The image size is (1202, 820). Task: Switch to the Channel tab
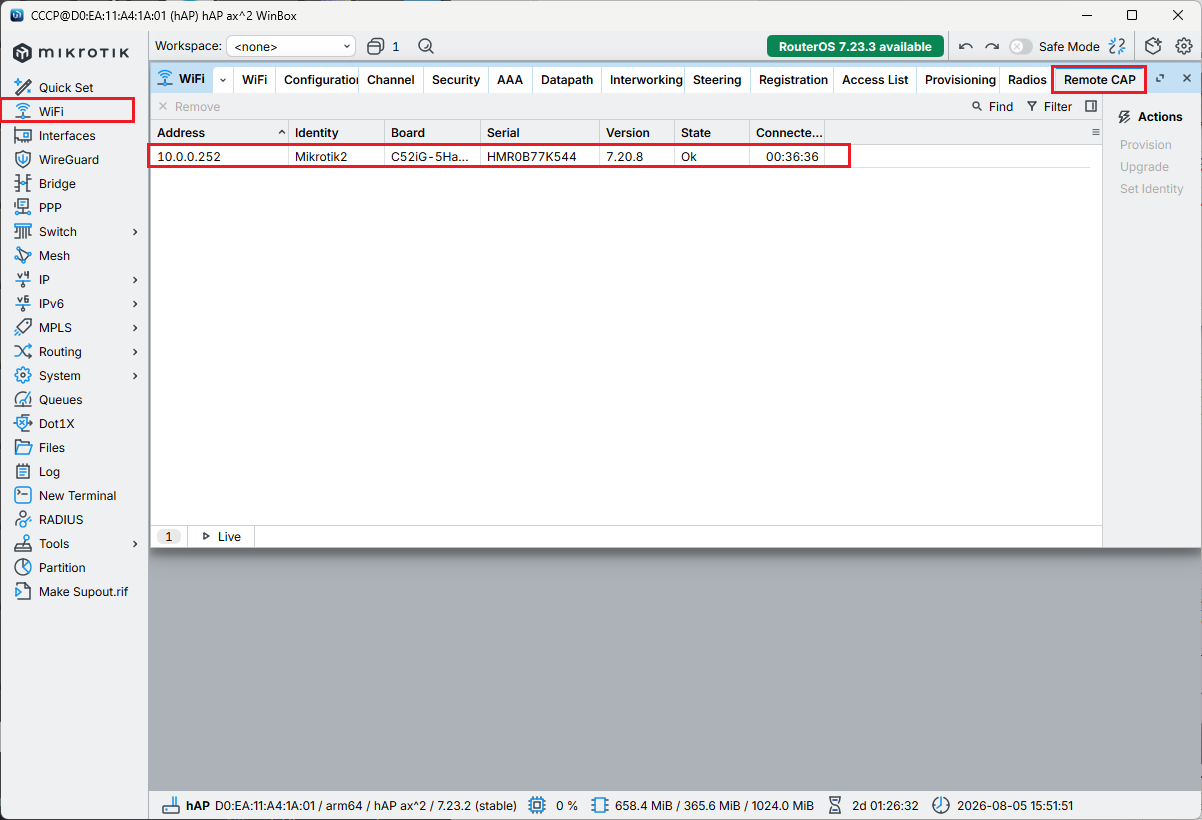(391, 79)
